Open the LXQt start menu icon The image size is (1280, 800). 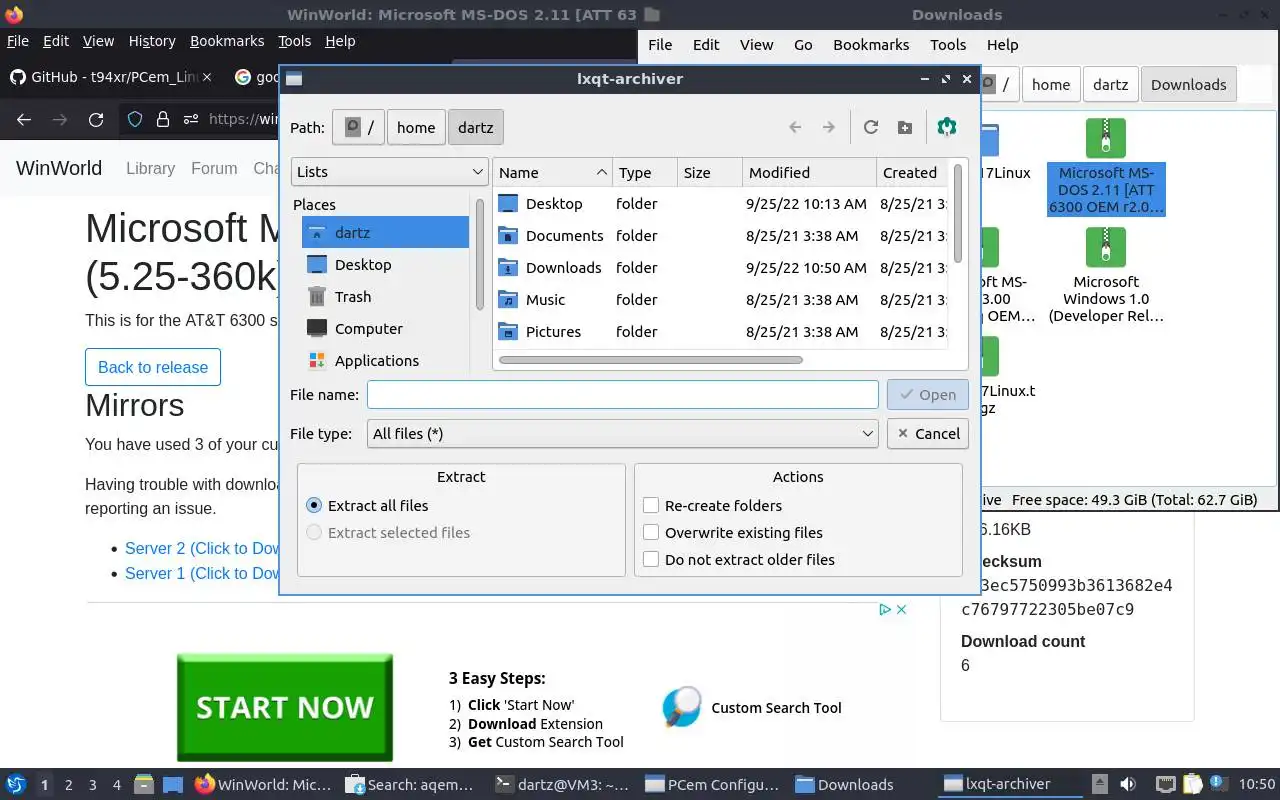(15, 784)
